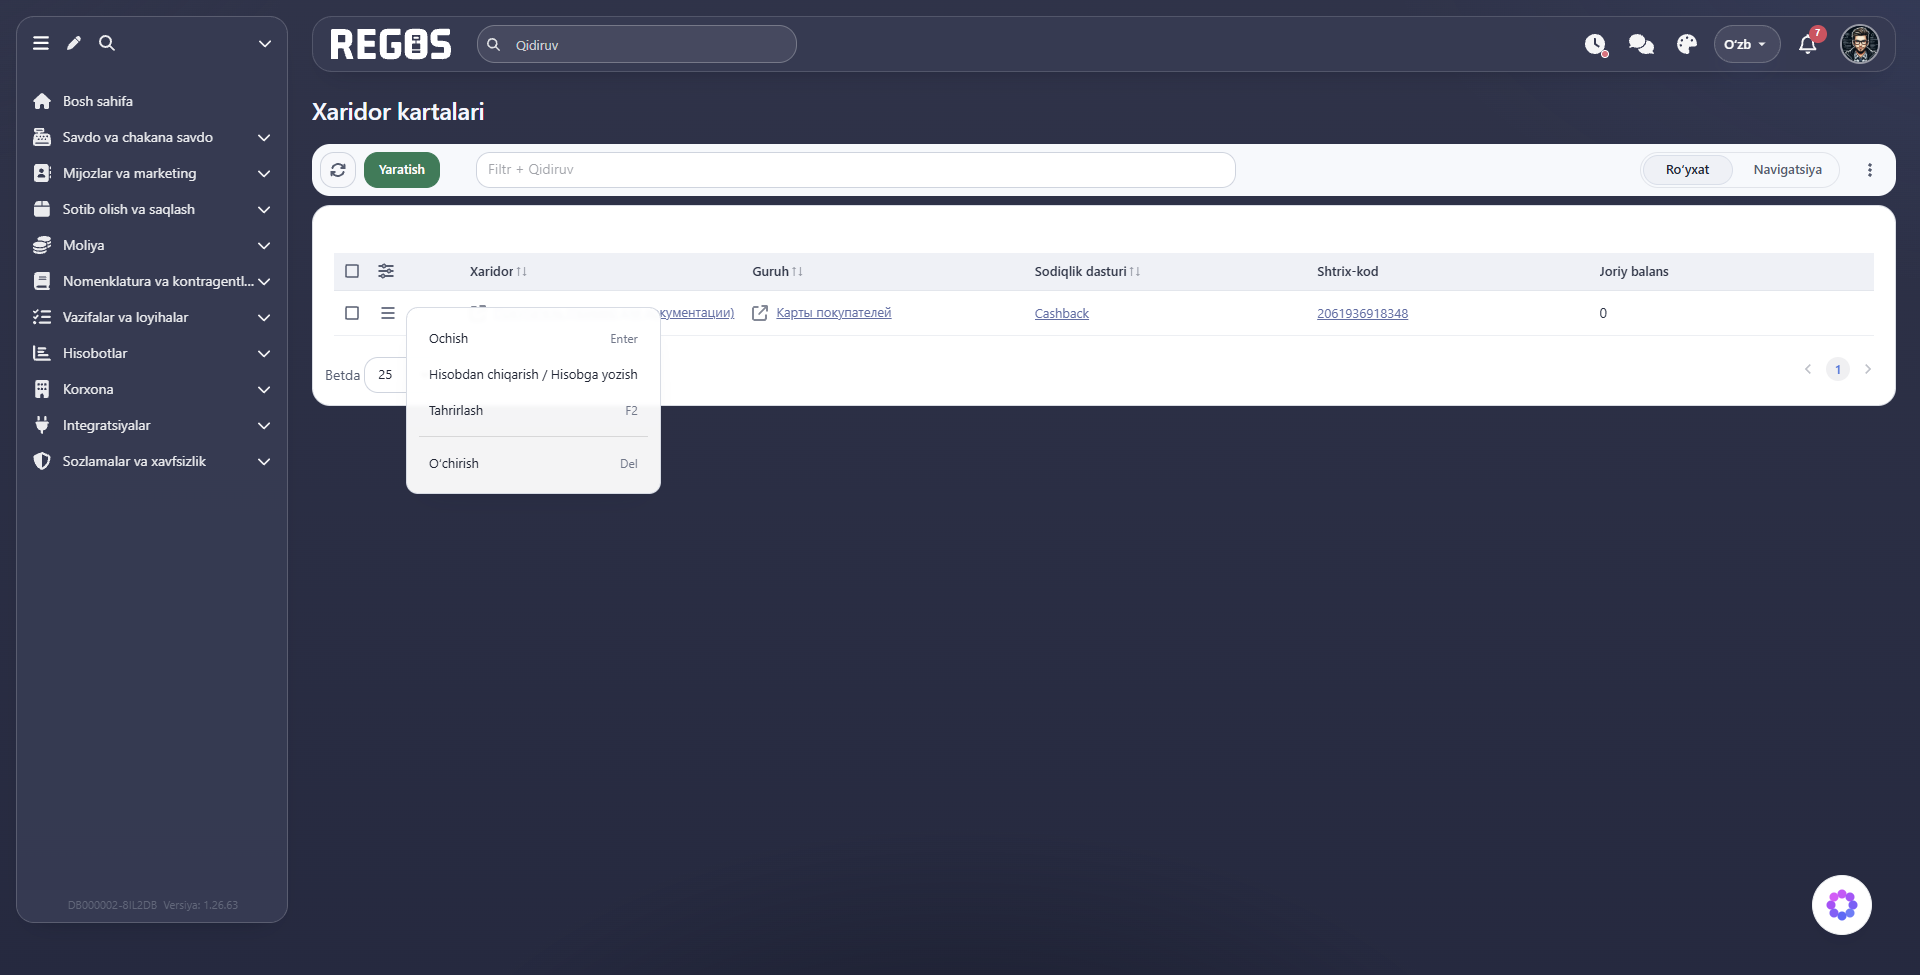
Task: Switch to Navigatsiya view
Action: click(x=1788, y=170)
